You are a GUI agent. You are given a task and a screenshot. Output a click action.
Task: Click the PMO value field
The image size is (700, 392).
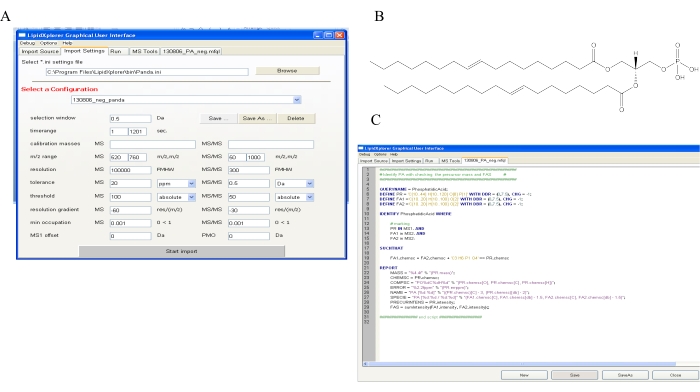(249, 236)
